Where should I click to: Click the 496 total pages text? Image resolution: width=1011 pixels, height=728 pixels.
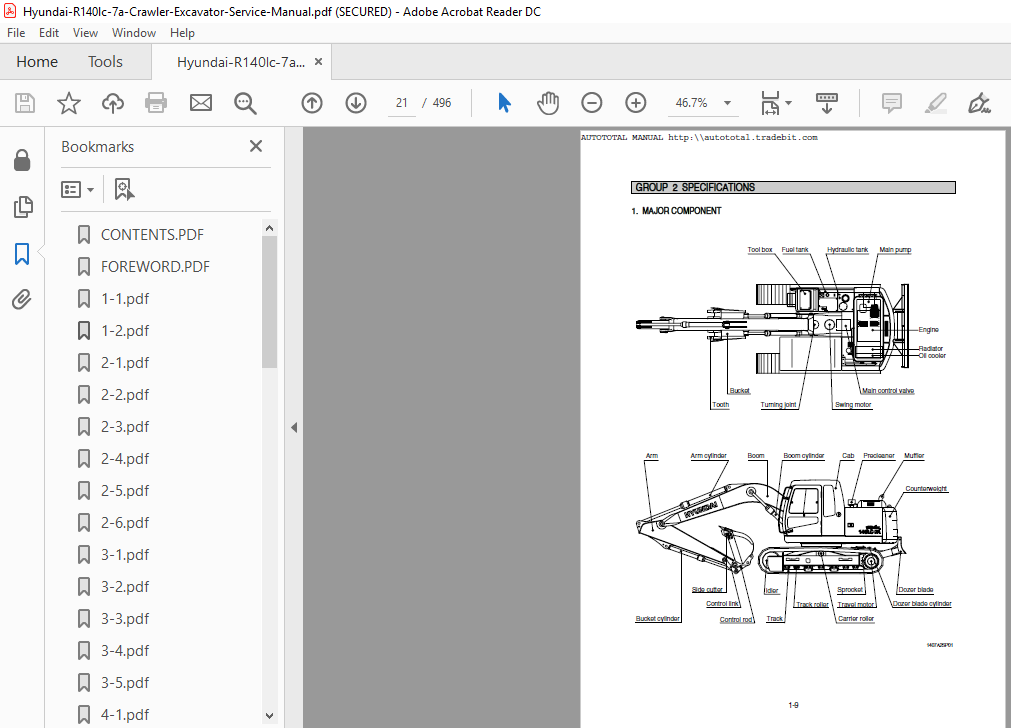[442, 103]
